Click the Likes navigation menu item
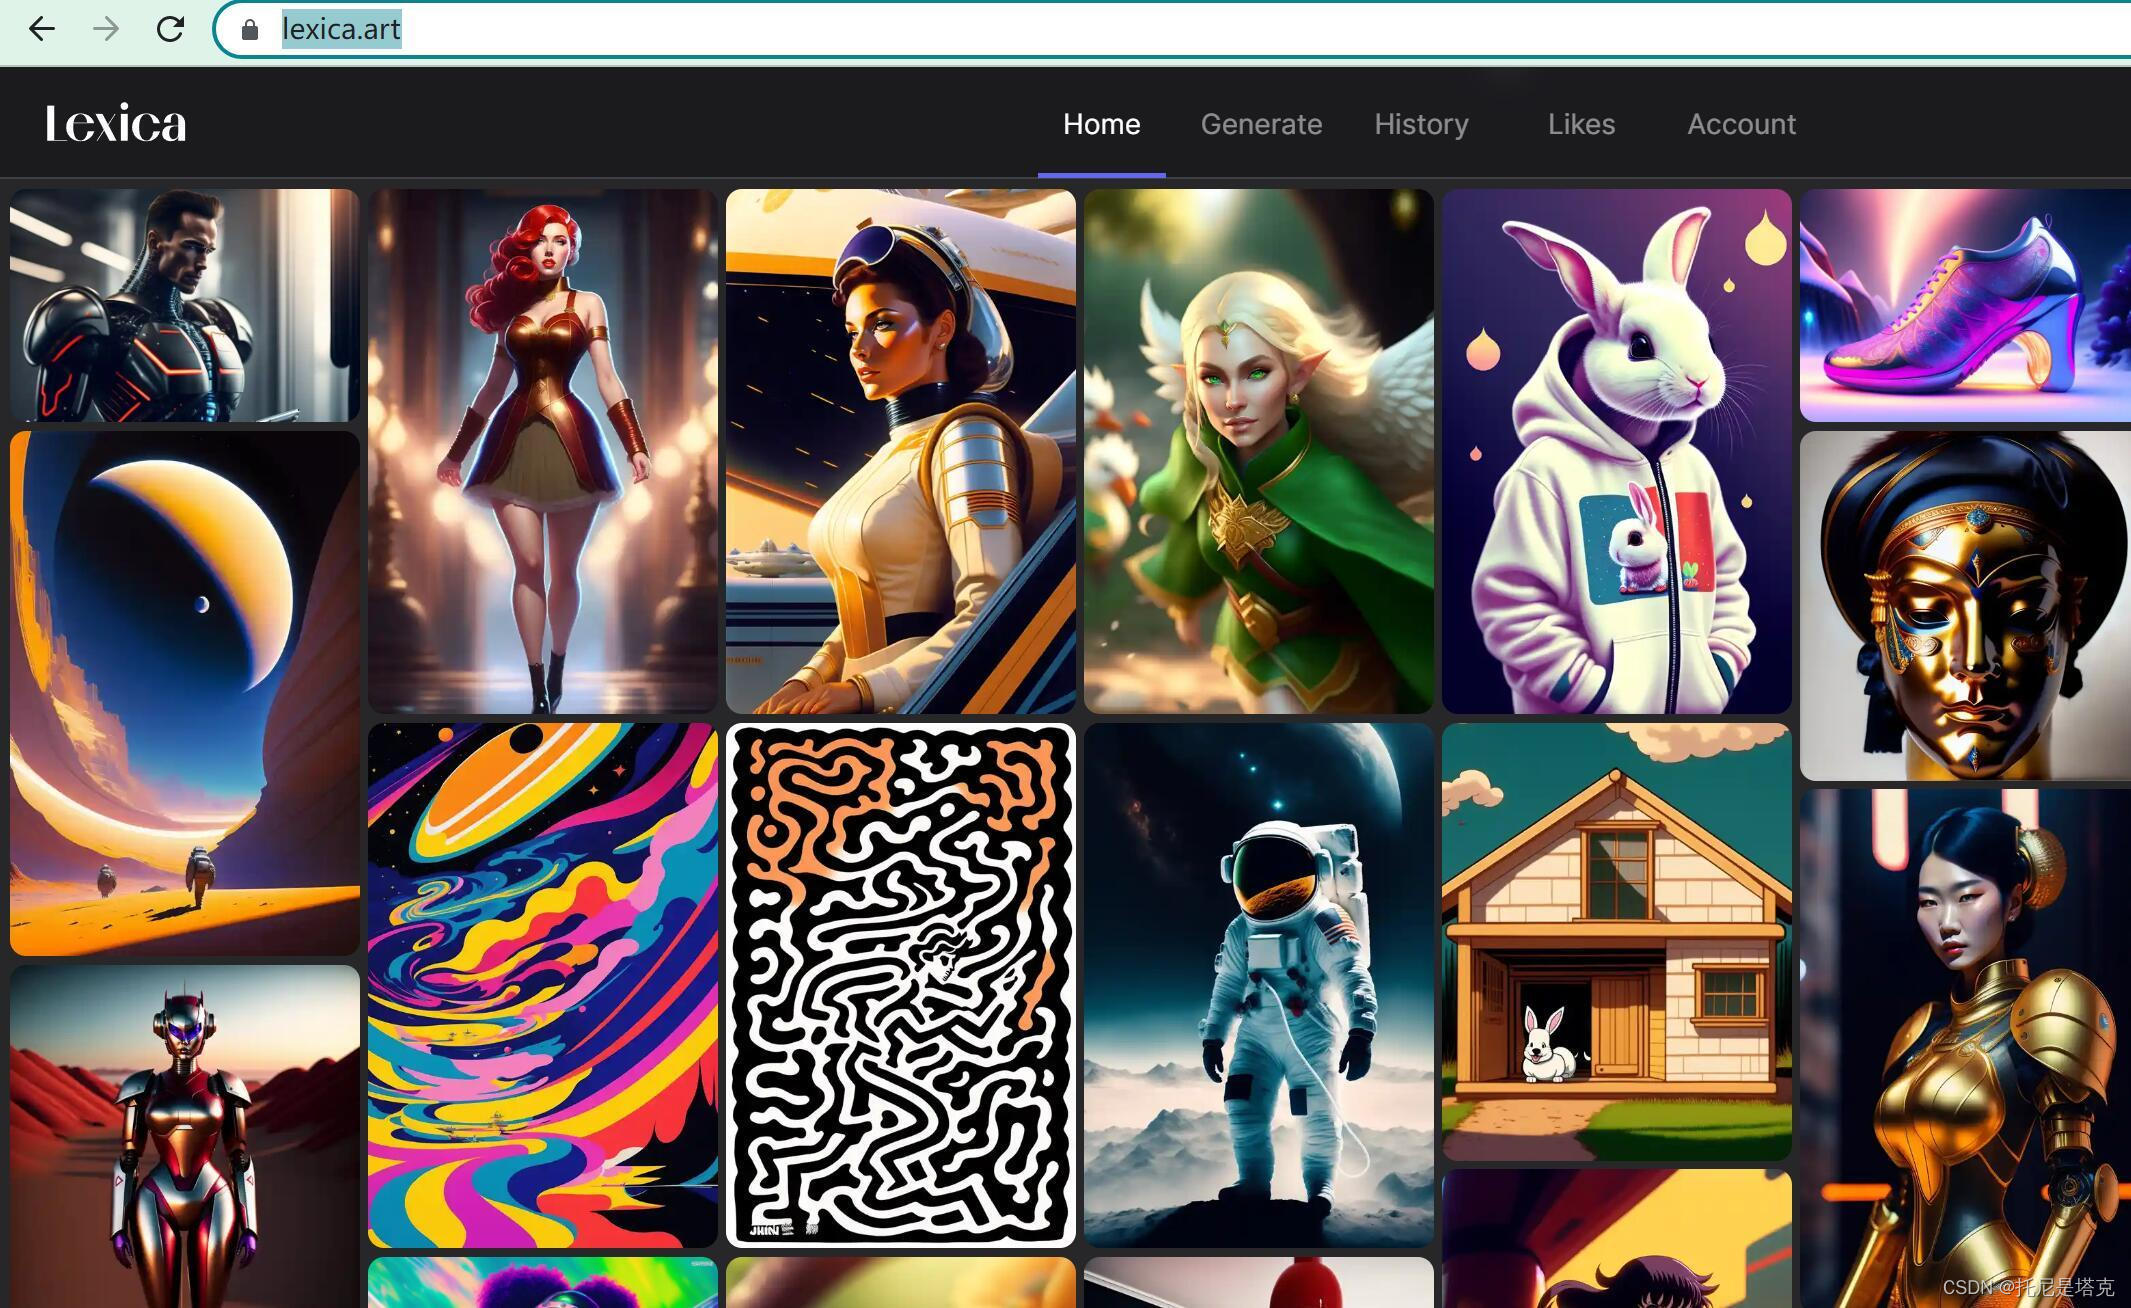 coord(1582,123)
